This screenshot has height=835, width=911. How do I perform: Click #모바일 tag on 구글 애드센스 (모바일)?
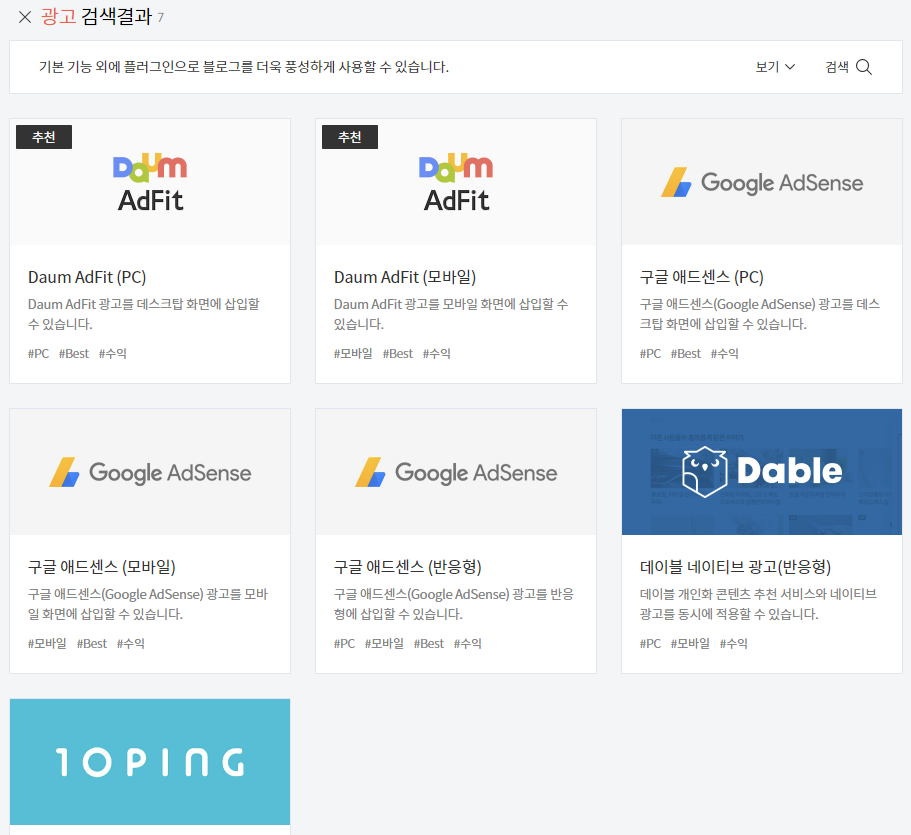pyautogui.click(x=47, y=643)
